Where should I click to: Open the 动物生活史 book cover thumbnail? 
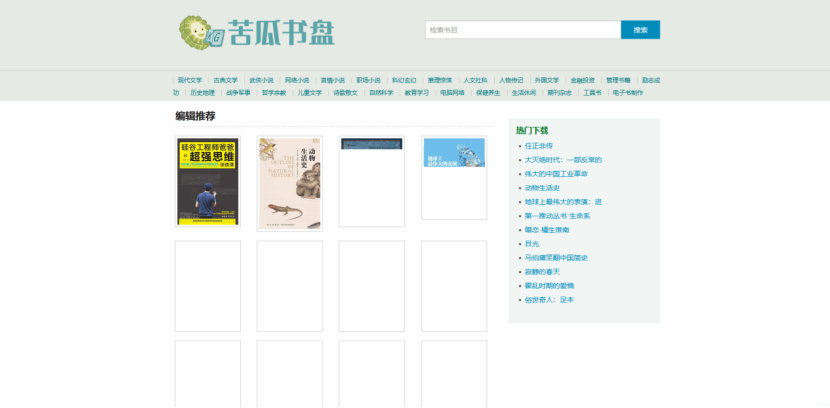(290, 183)
